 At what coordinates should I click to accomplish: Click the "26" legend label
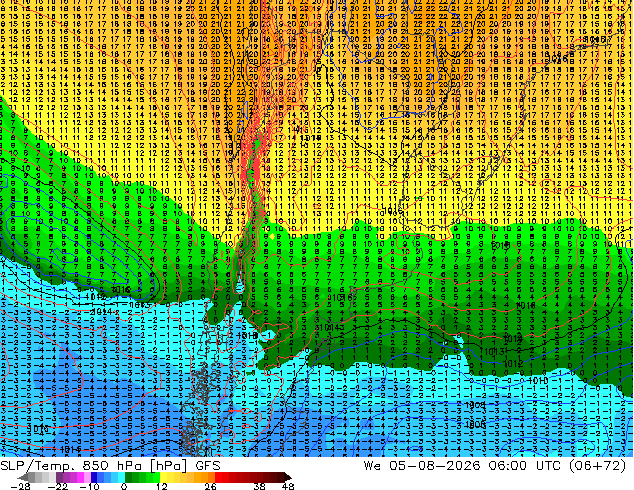(x=210, y=486)
